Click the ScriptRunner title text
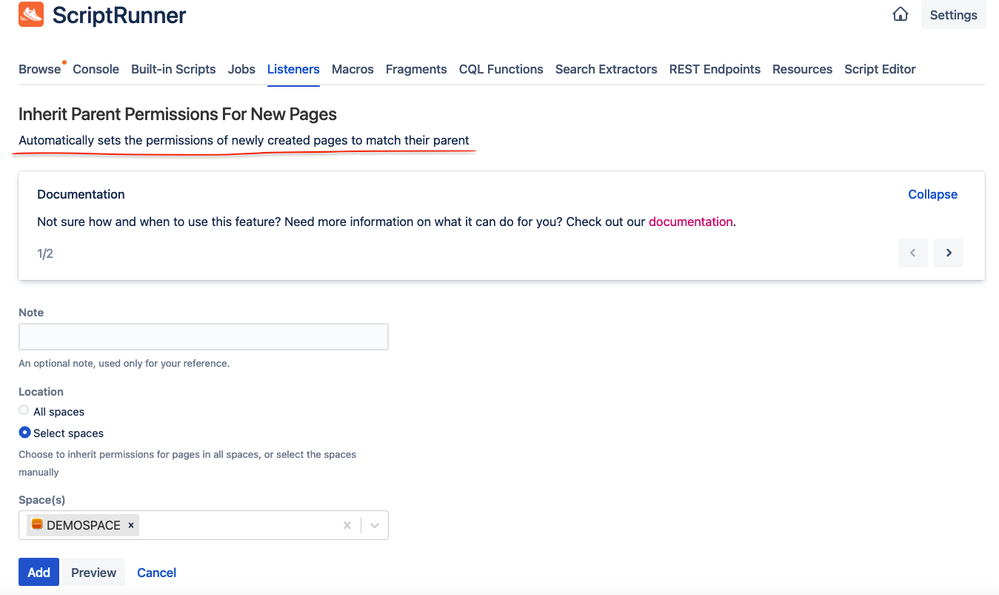 coord(119,15)
